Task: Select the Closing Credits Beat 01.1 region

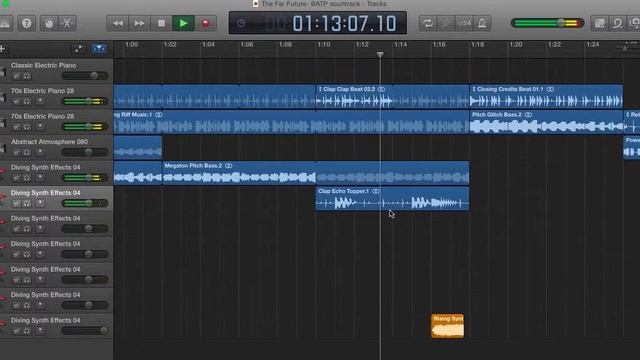Action: click(546, 97)
